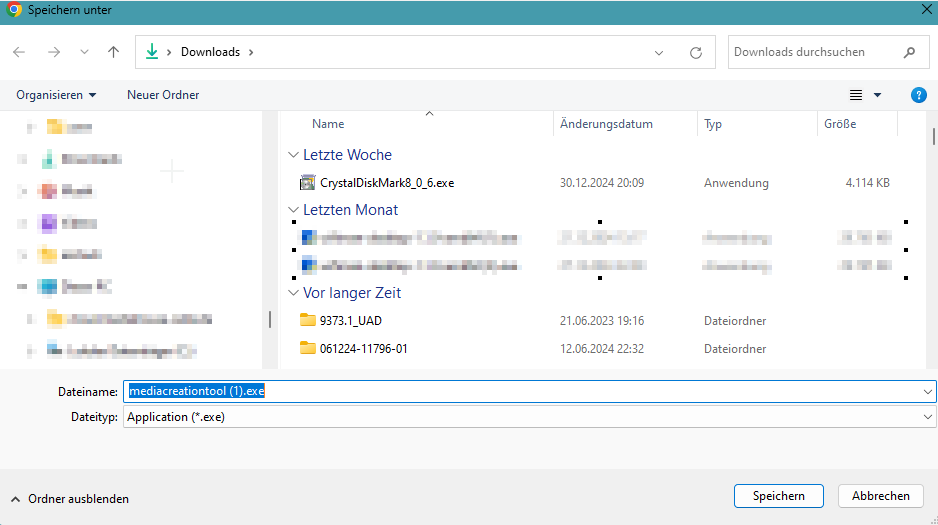Click the 061224-11796-01 folder icon
The width and height of the screenshot is (938, 525).
coord(307,348)
